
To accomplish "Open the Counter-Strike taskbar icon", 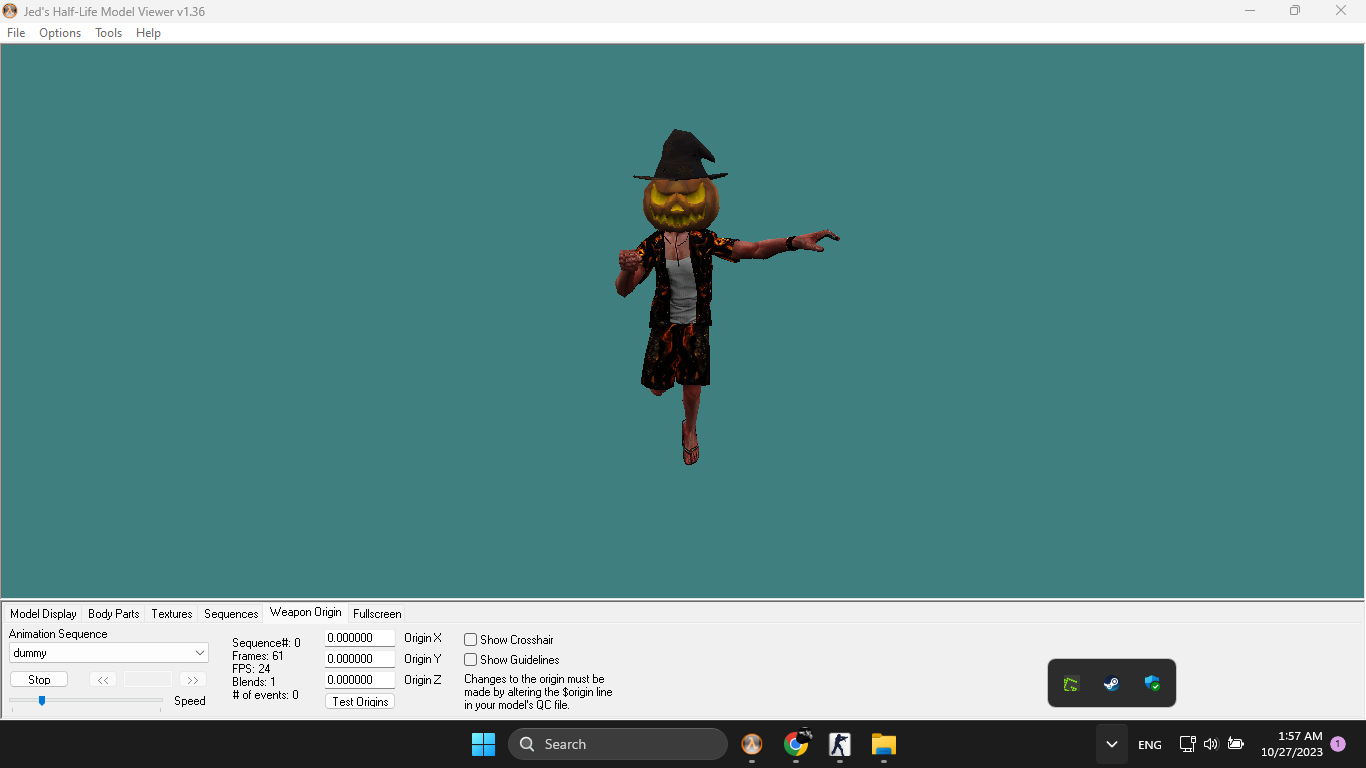I will click(840, 744).
